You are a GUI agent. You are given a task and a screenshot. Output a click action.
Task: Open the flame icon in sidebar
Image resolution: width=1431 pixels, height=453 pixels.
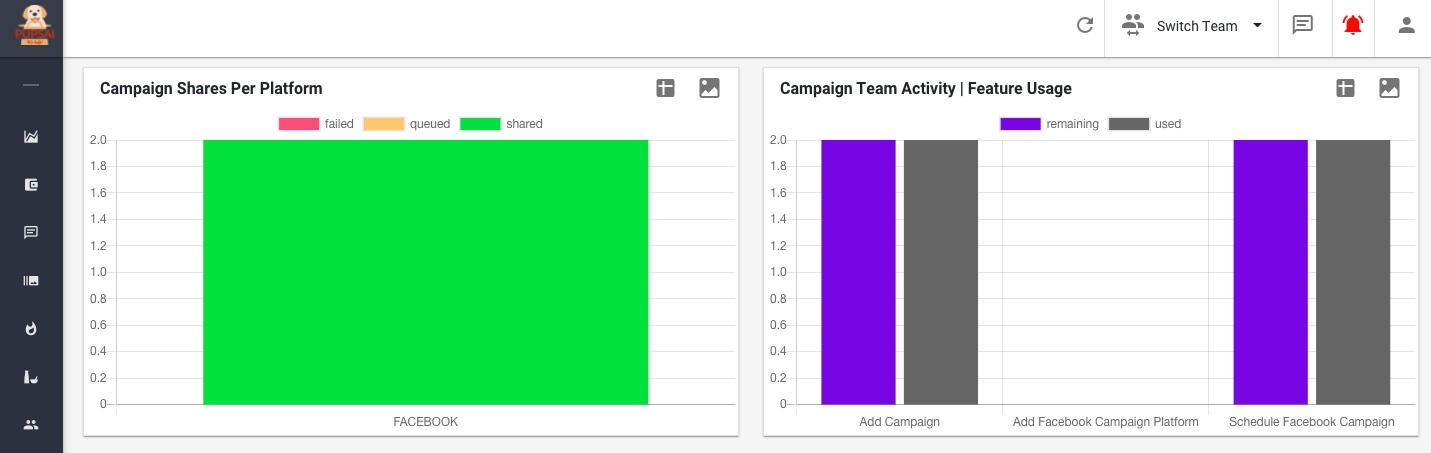[31, 328]
